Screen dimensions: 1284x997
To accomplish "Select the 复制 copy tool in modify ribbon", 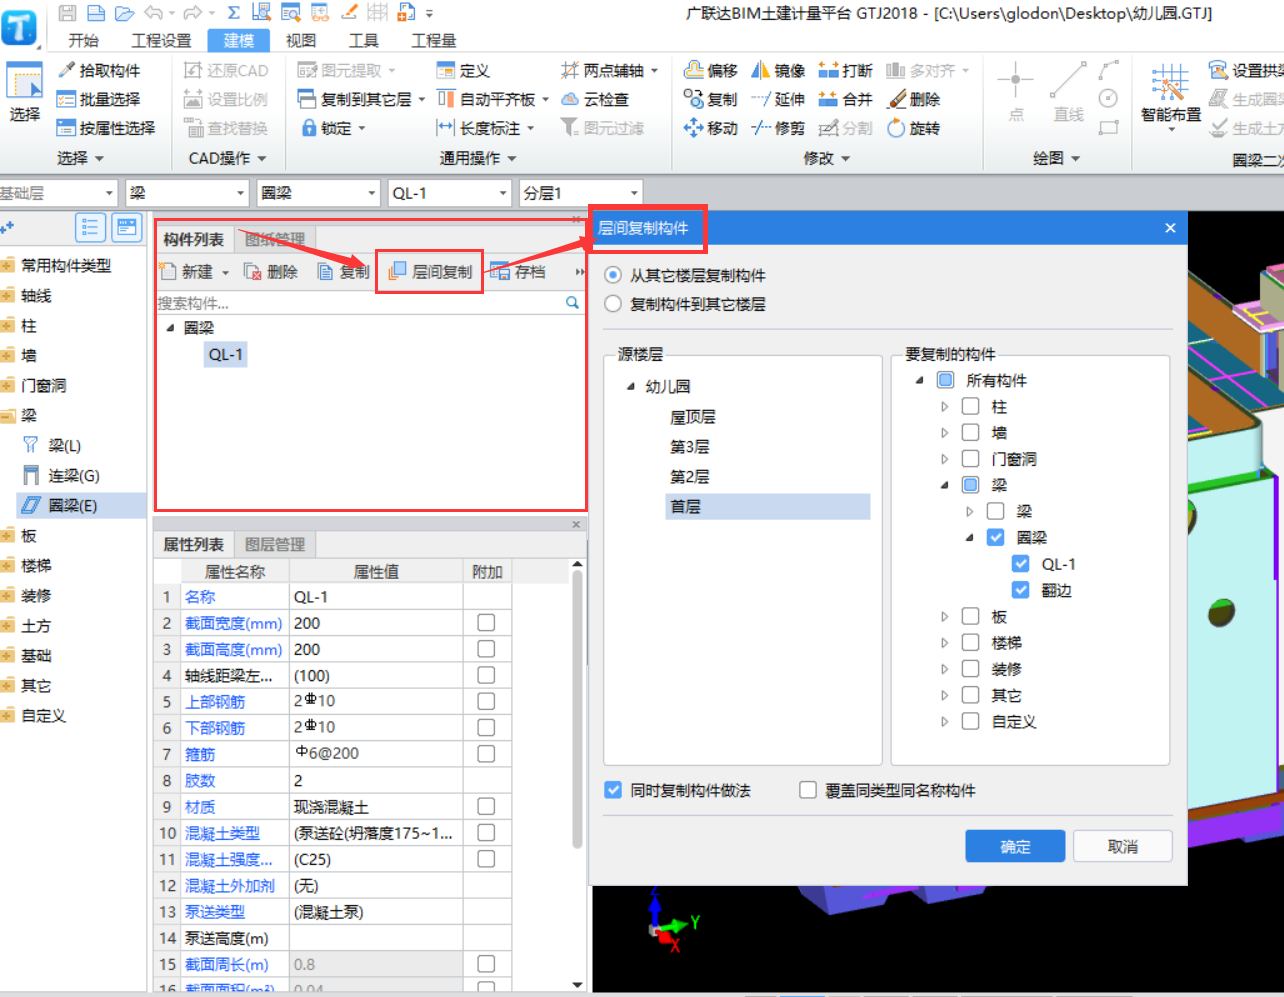I will coord(711,99).
